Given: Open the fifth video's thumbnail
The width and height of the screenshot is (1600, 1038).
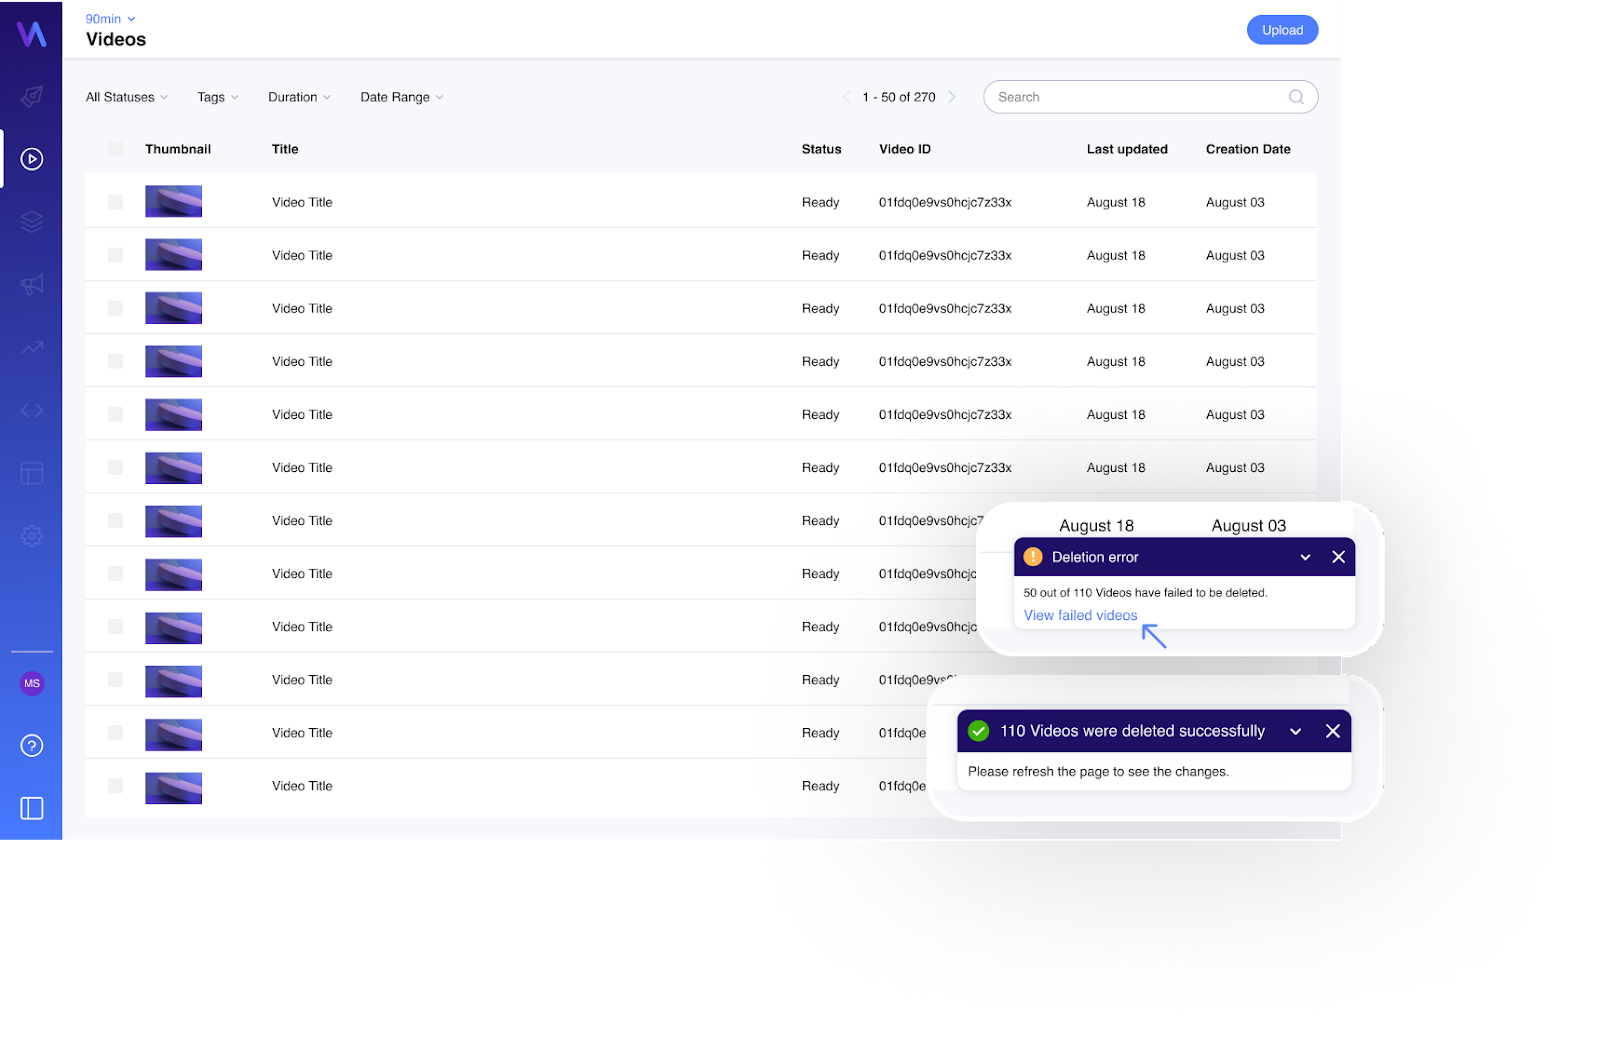Looking at the screenshot, I should [173, 414].
